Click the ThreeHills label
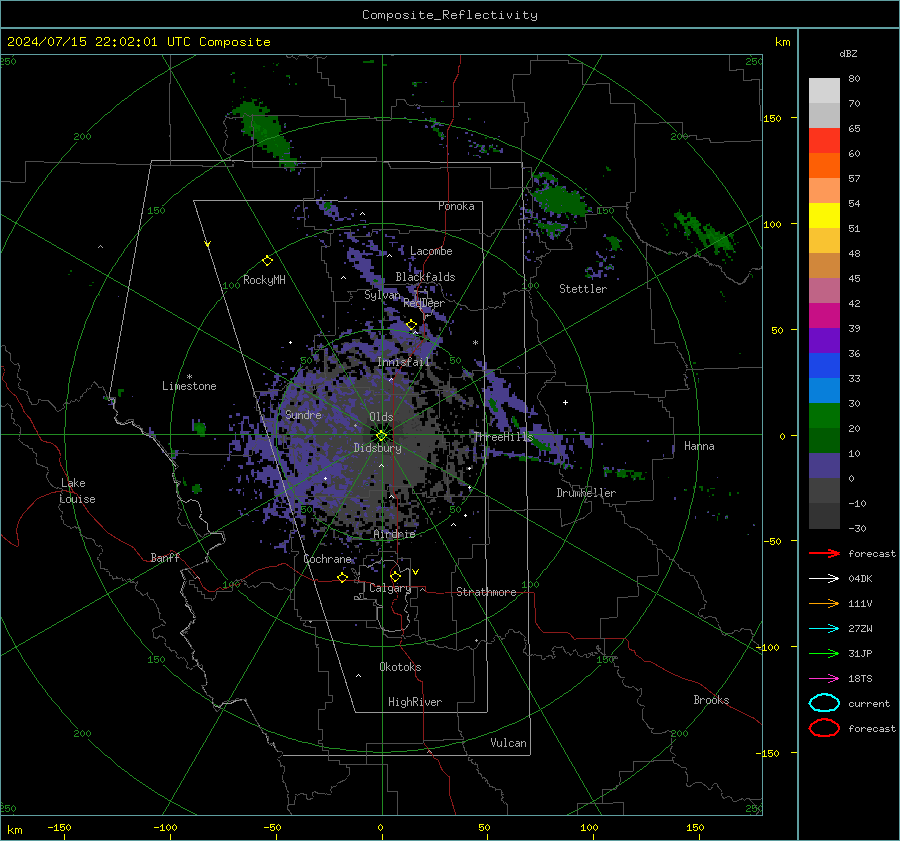This screenshot has height=841, width=900. click(x=503, y=437)
